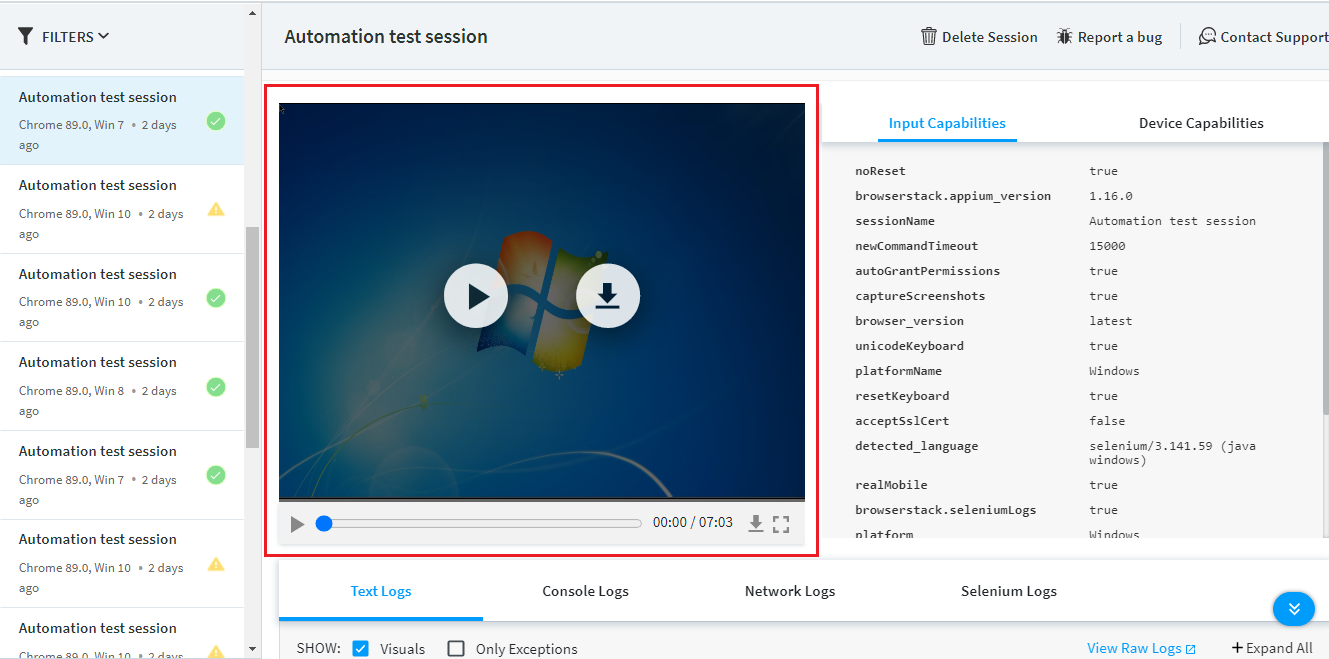Click the small download icon in the video control bar

pos(756,523)
